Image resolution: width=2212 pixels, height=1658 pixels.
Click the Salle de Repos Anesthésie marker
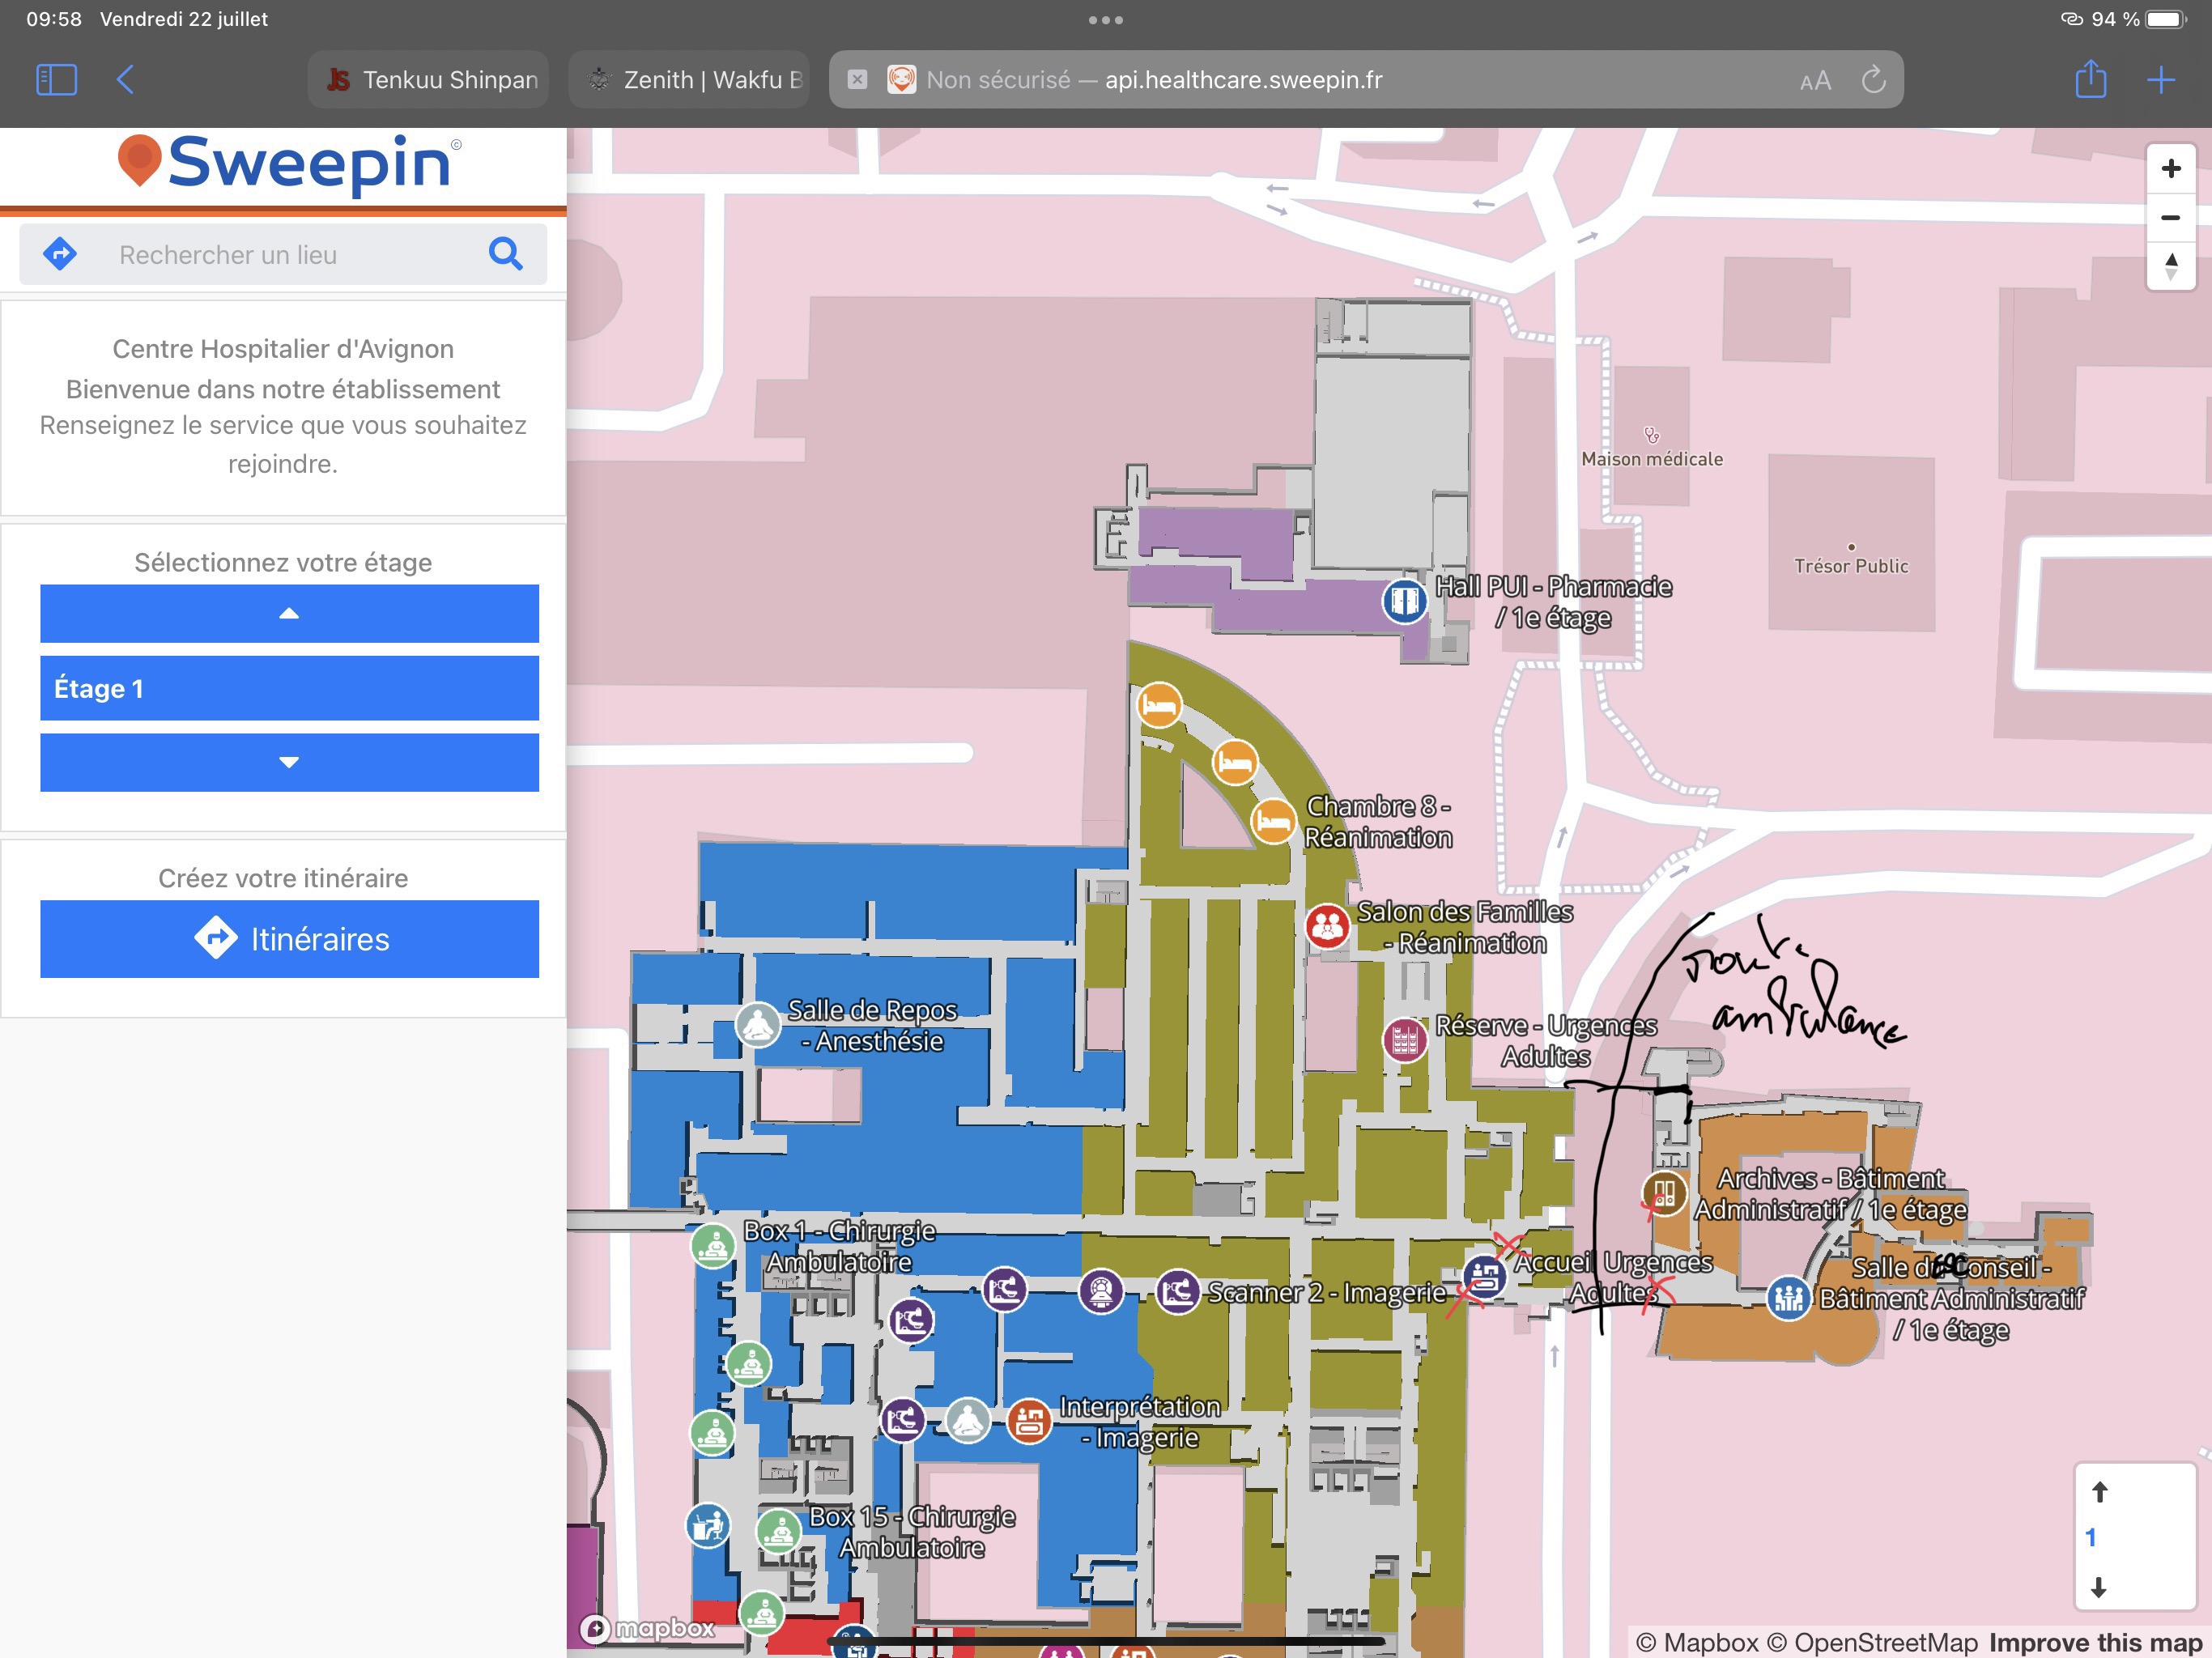pos(758,1024)
